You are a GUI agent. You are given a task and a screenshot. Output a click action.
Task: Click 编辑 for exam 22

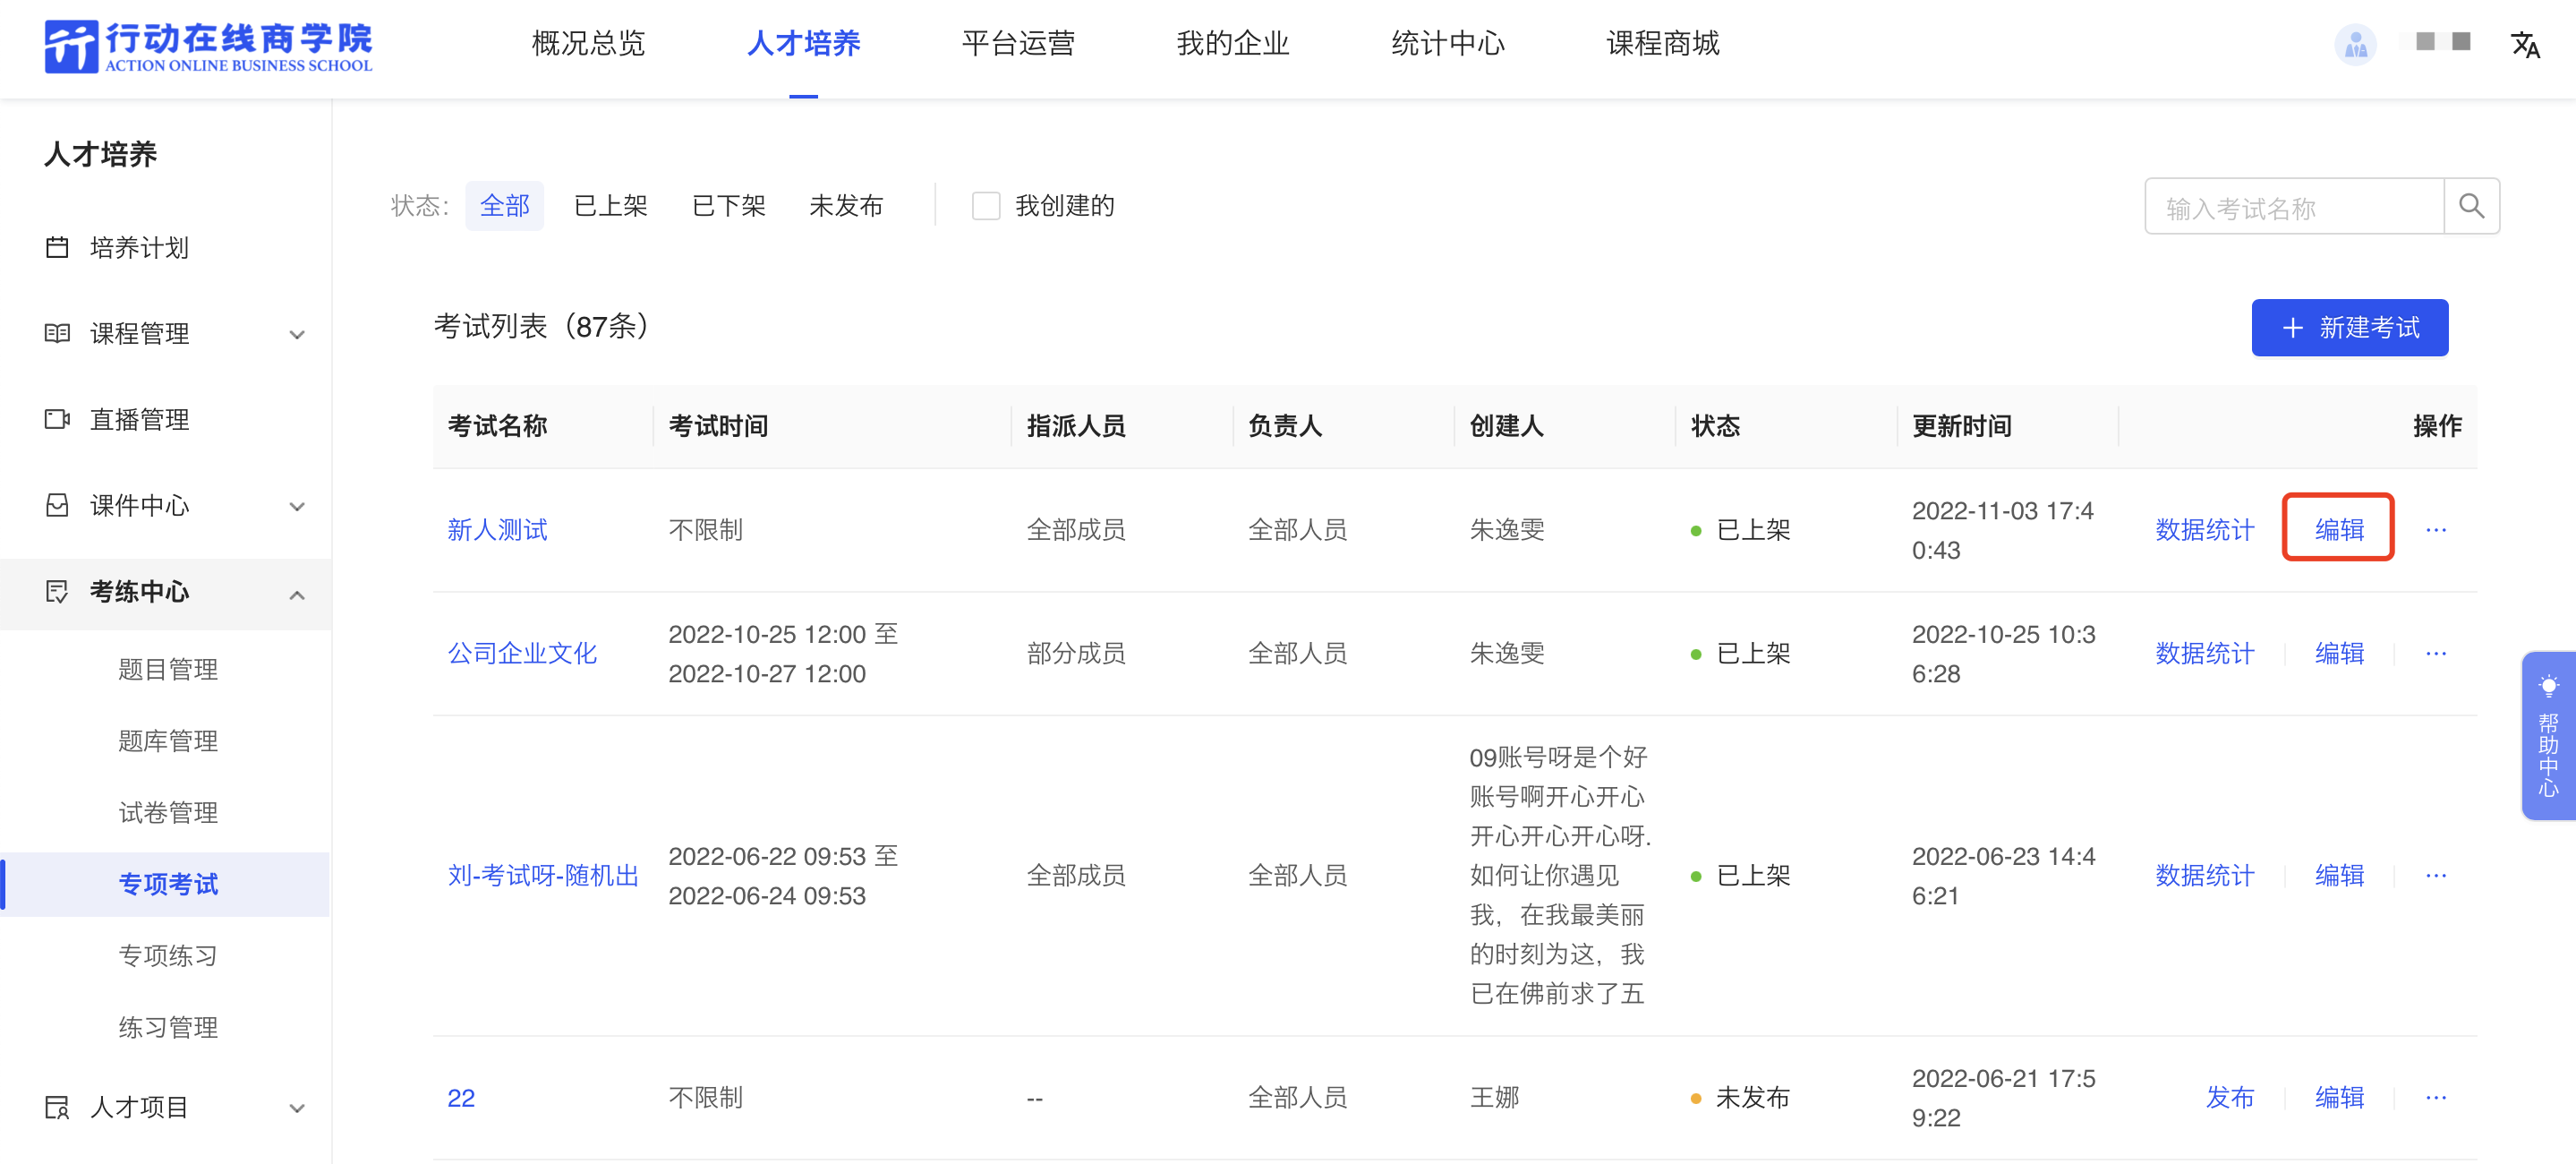pyautogui.click(x=2339, y=1097)
